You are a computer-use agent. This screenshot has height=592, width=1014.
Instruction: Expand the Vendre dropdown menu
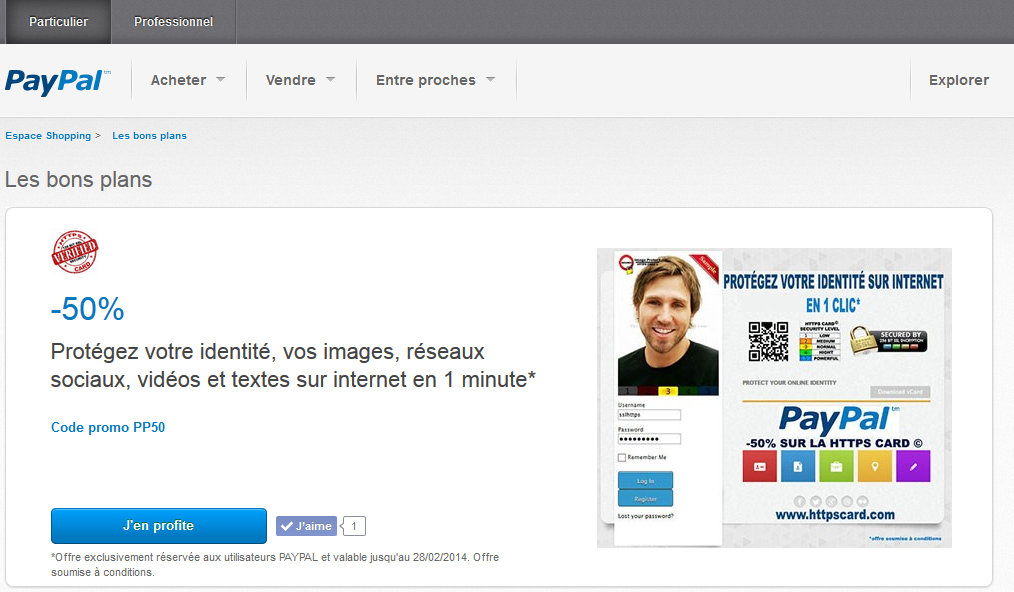(x=301, y=80)
